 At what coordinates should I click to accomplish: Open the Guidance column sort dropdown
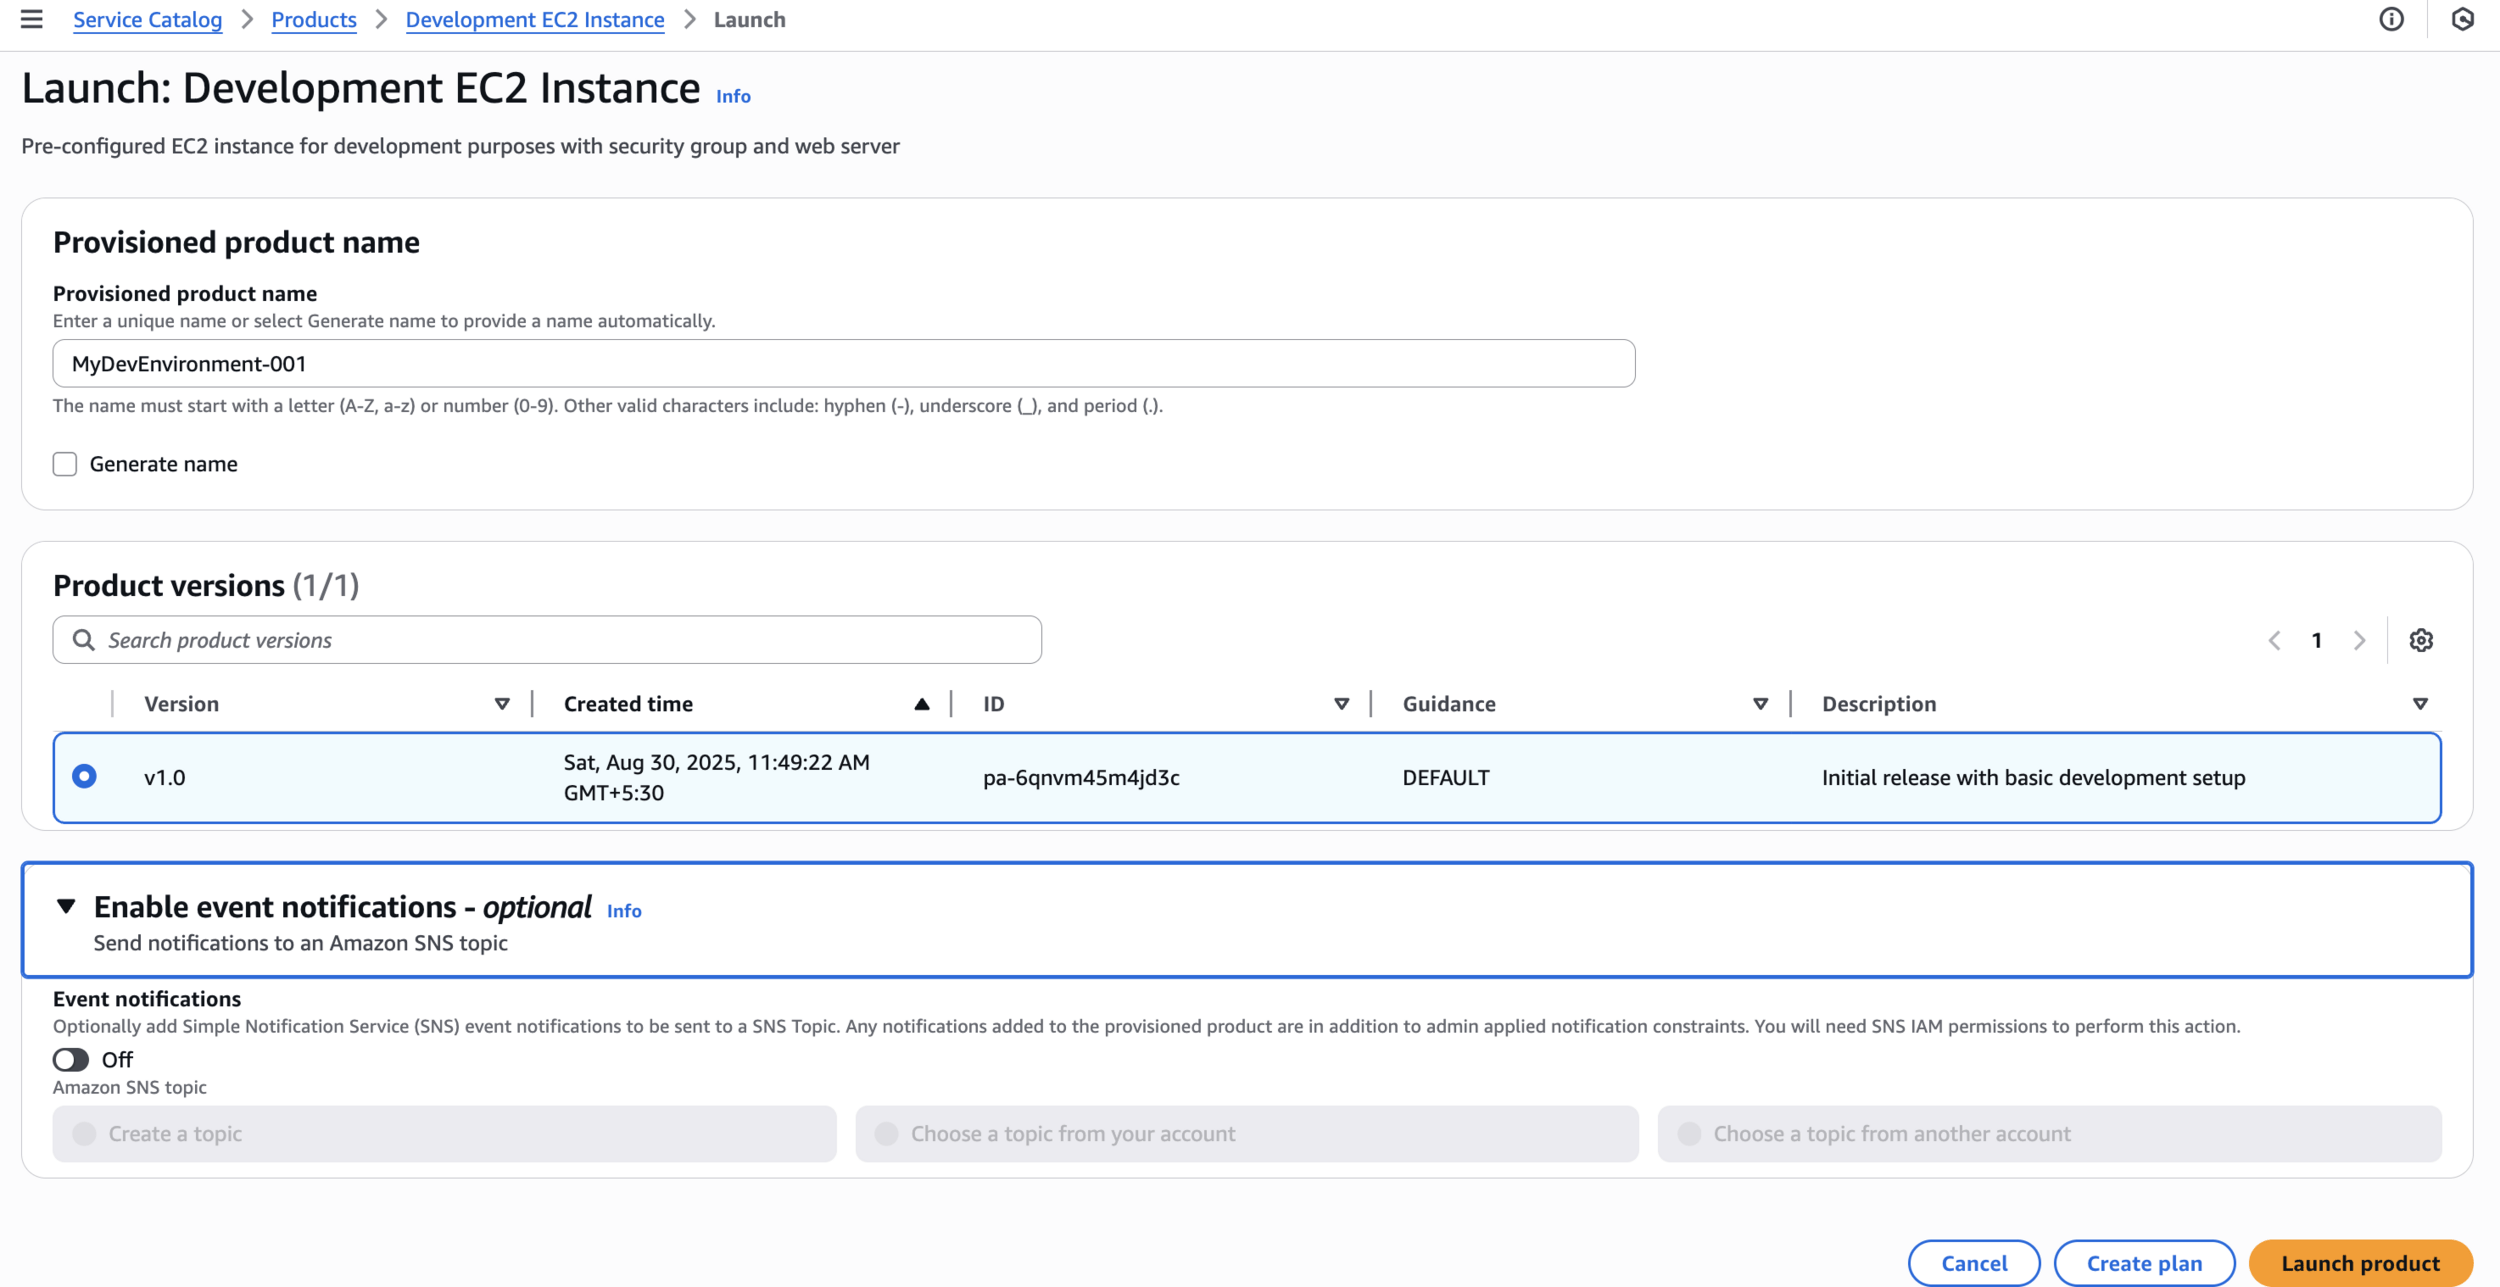1760,704
